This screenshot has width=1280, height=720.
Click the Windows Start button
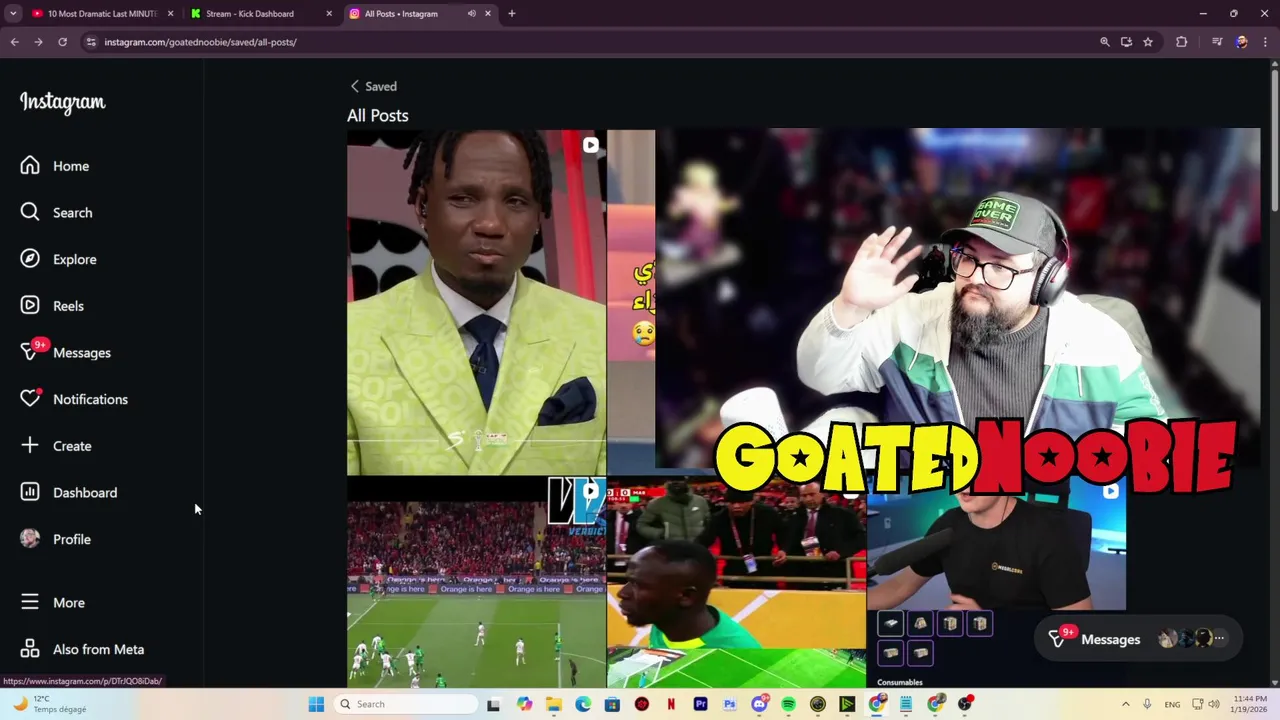pos(316,704)
